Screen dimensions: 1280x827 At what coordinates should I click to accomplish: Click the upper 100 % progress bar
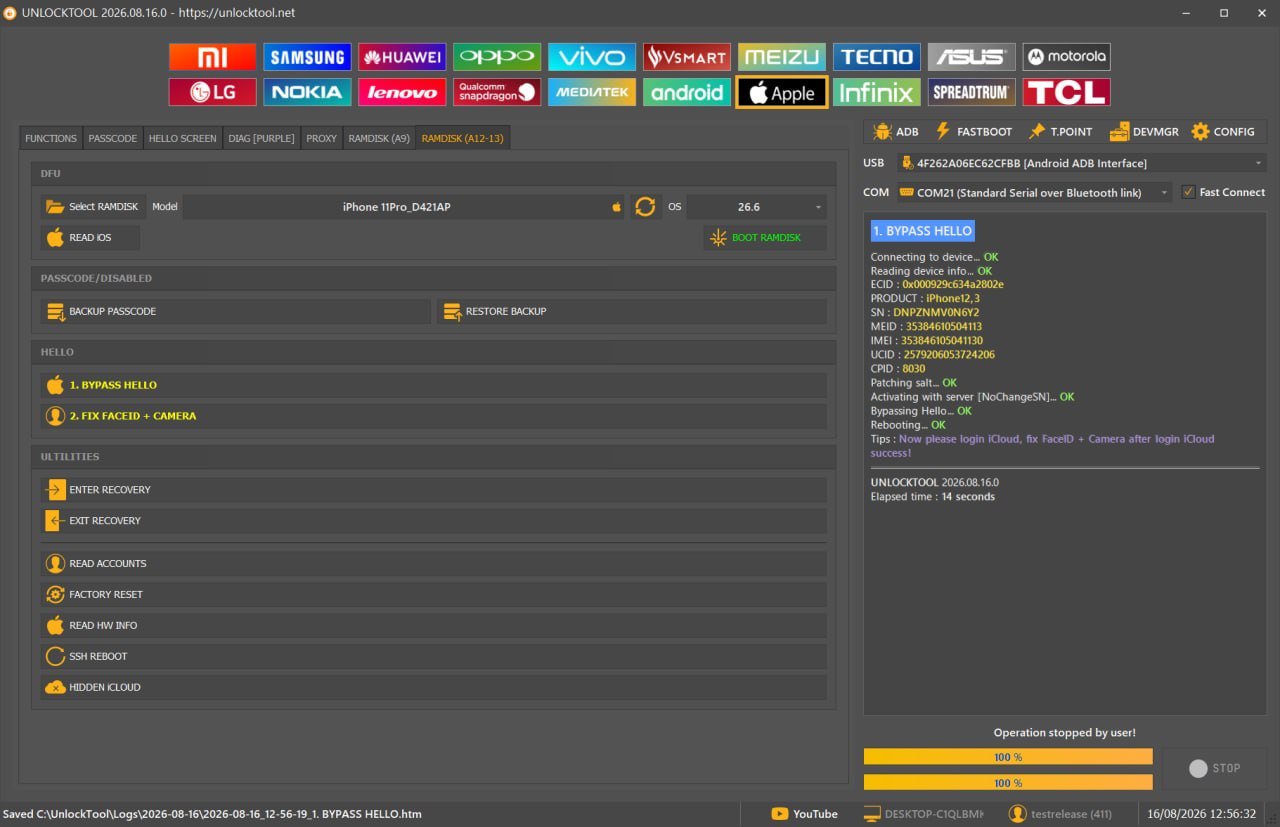click(1008, 757)
